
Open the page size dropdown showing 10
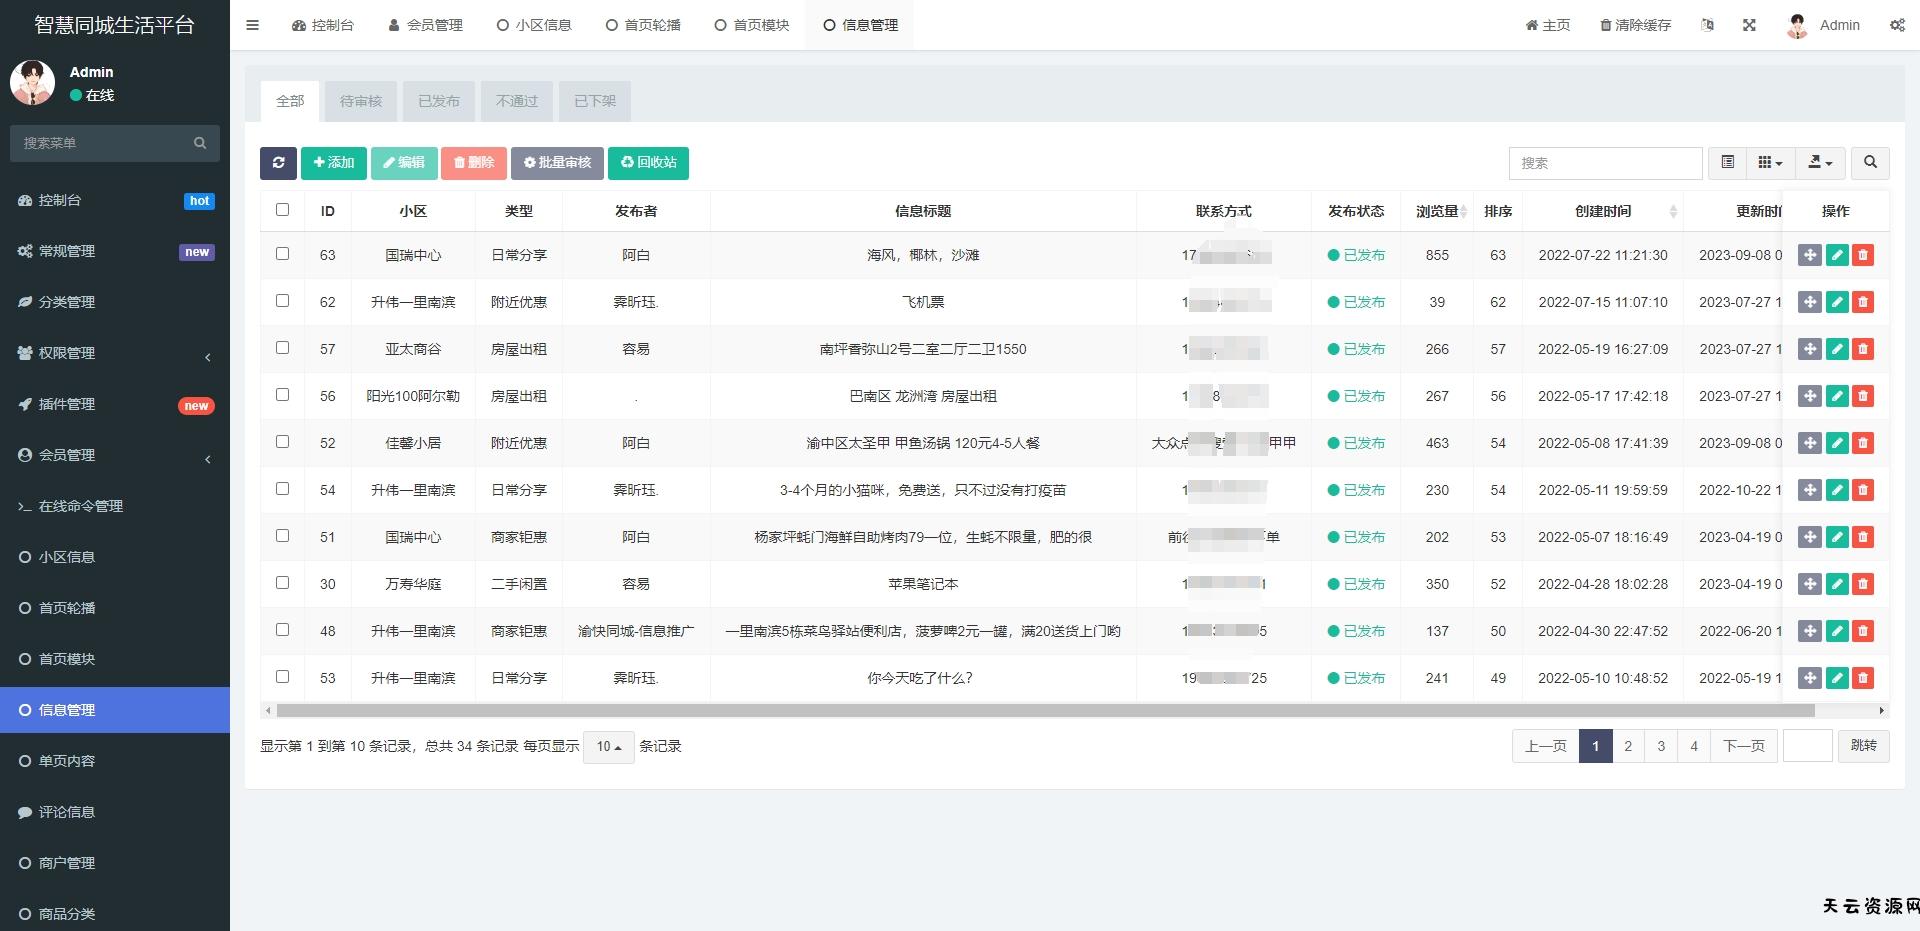pos(608,747)
